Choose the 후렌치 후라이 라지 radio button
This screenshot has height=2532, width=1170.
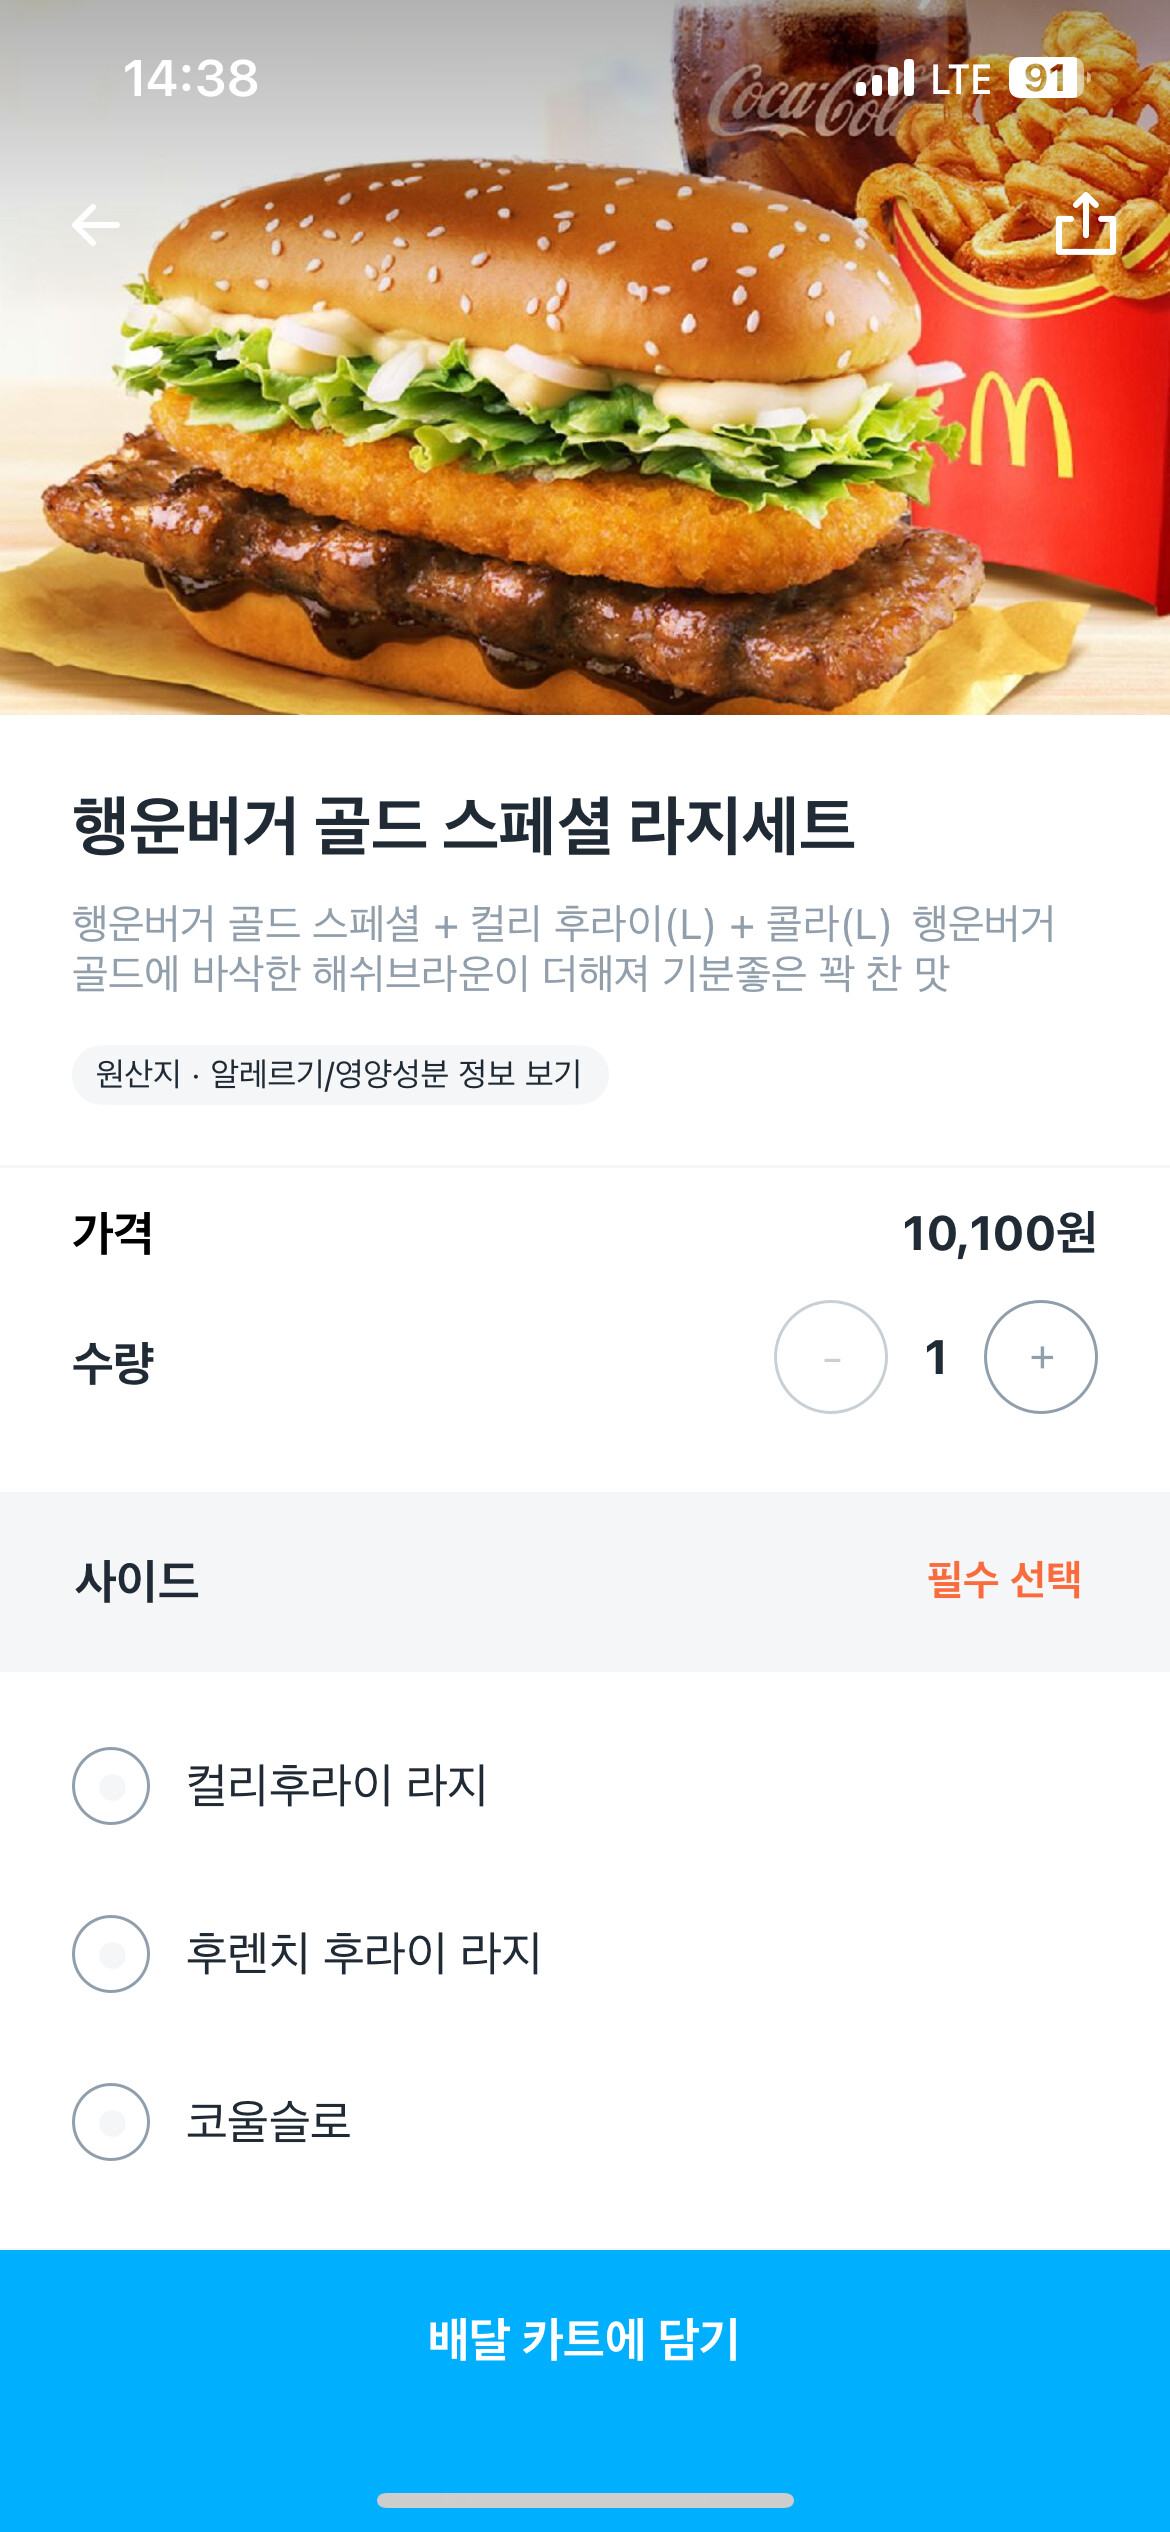(111, 1954)
